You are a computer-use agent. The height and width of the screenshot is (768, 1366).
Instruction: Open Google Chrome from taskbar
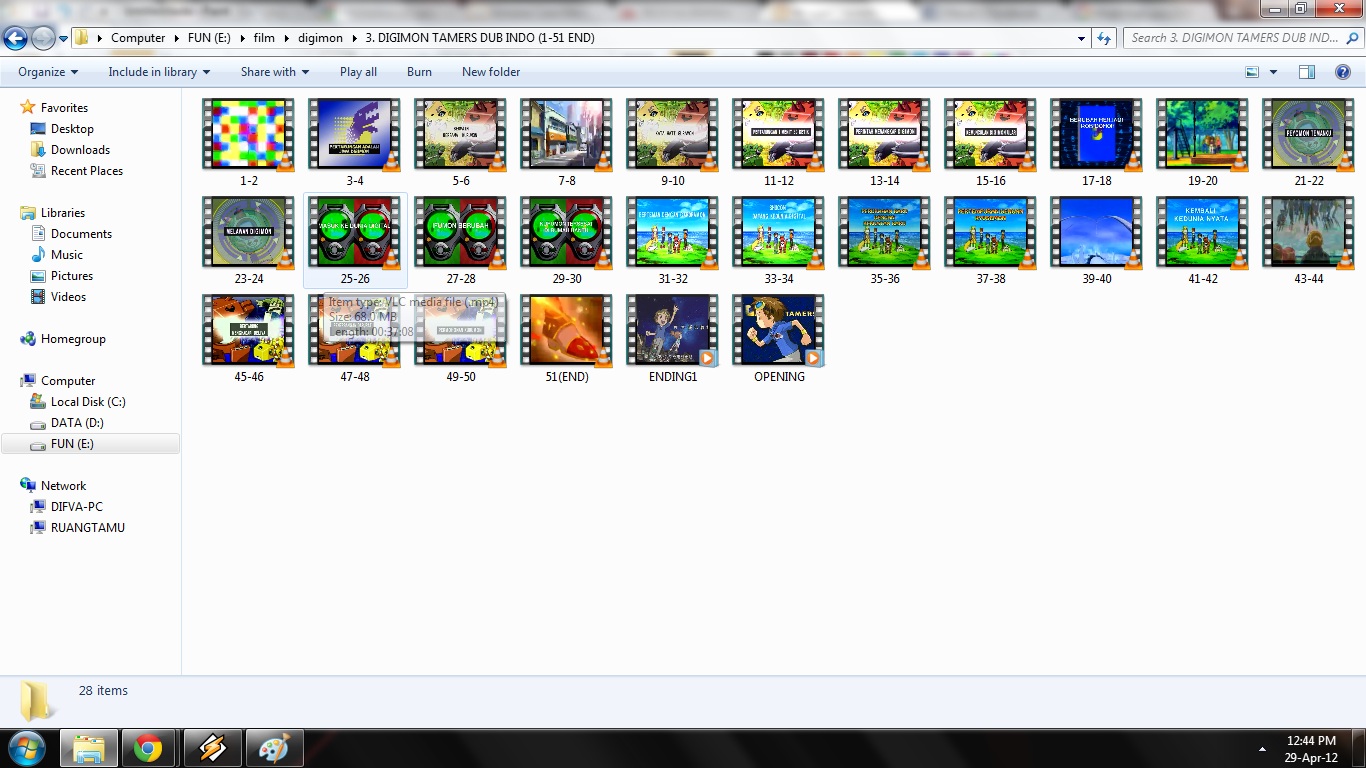pyautogui.click(x=148, y=748)
